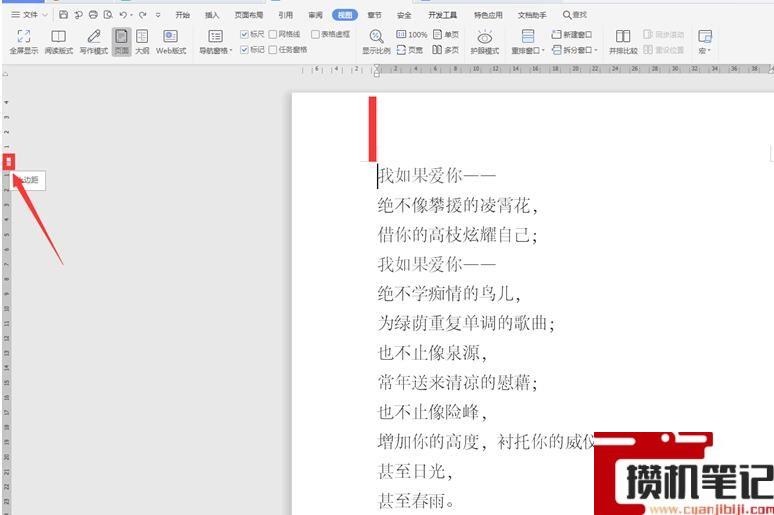The image size is (774, 515).
Task: Open Reading layout (阅读版式)
Action: pyautogui.click(x=59, y=41)
